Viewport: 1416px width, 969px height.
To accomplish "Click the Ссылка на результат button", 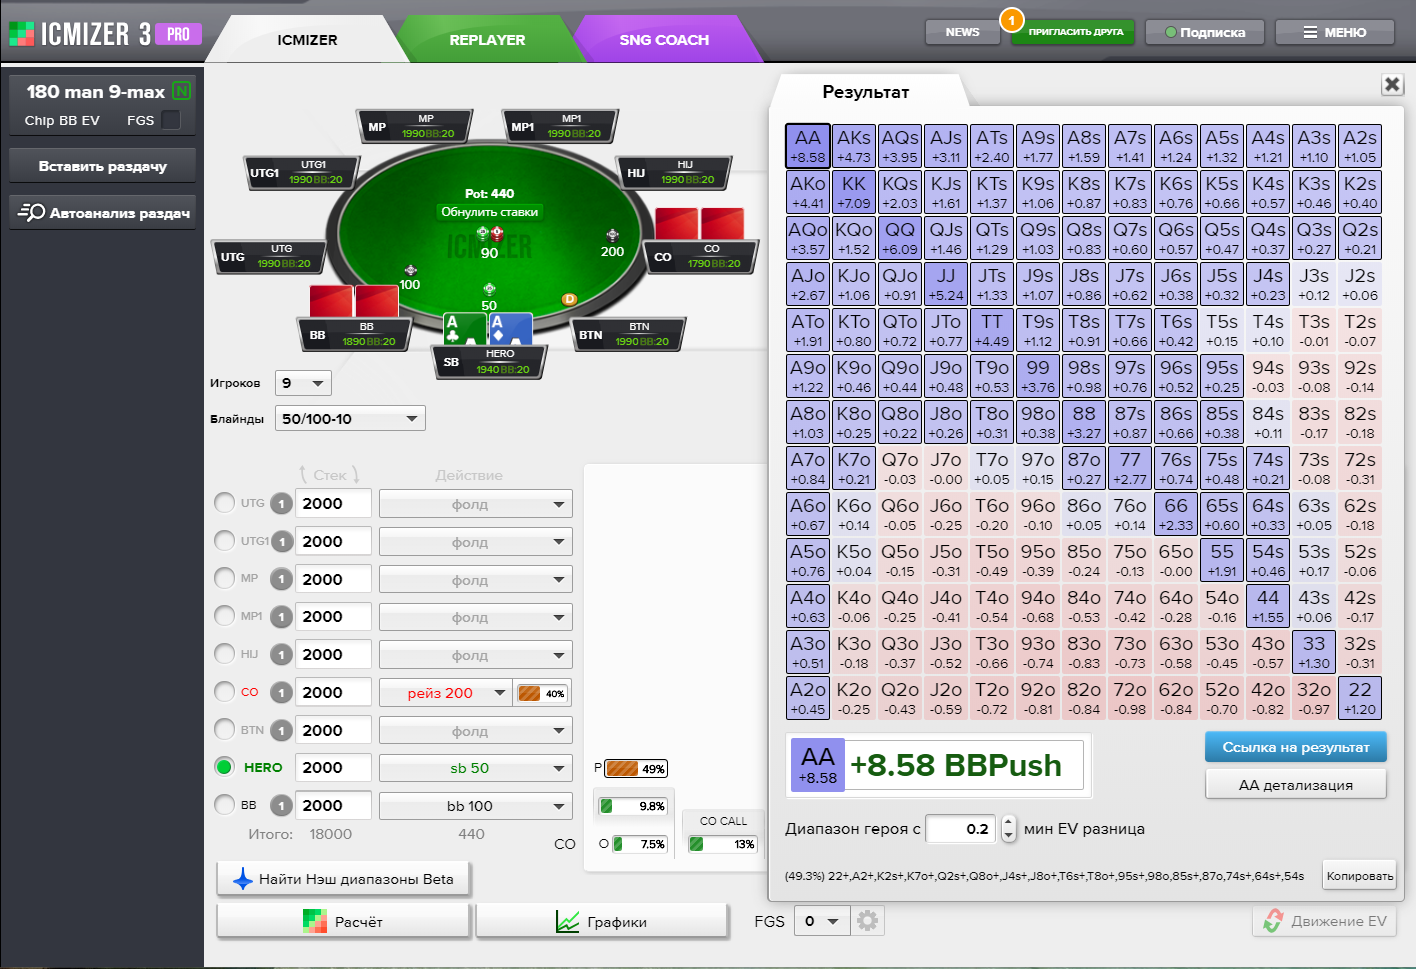I will pyautogui.click(x=1295, y=747).
